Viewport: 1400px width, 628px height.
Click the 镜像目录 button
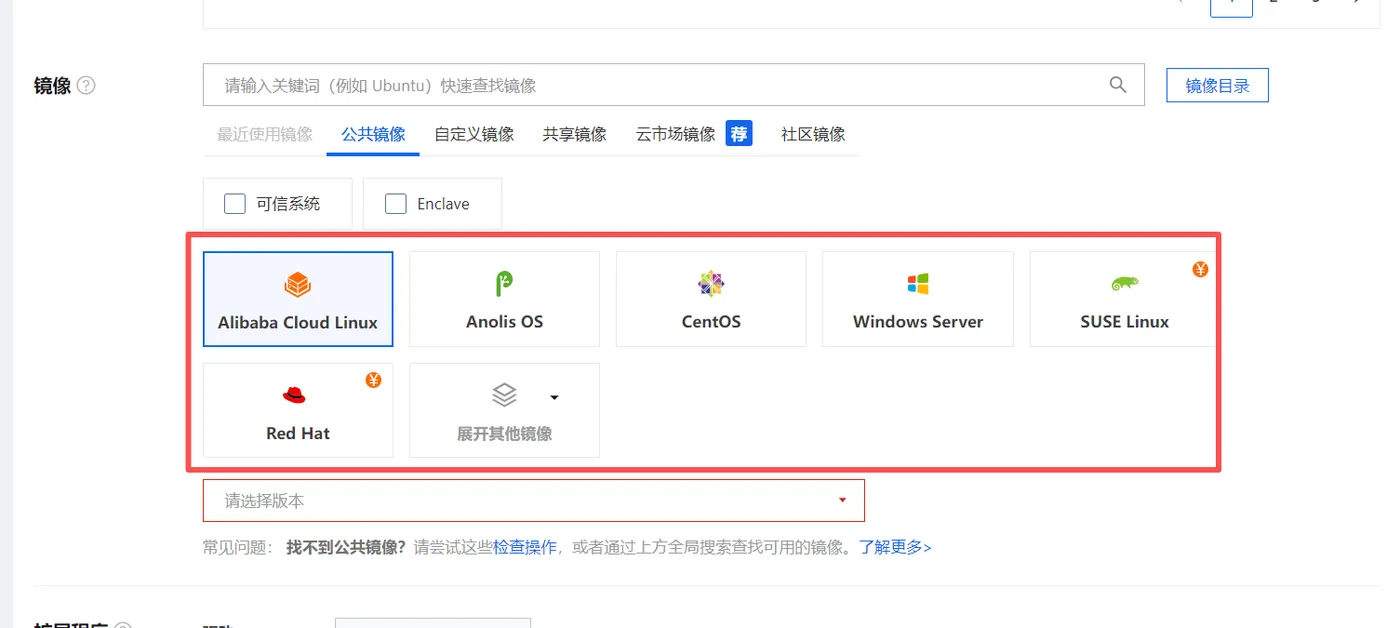1217,86
